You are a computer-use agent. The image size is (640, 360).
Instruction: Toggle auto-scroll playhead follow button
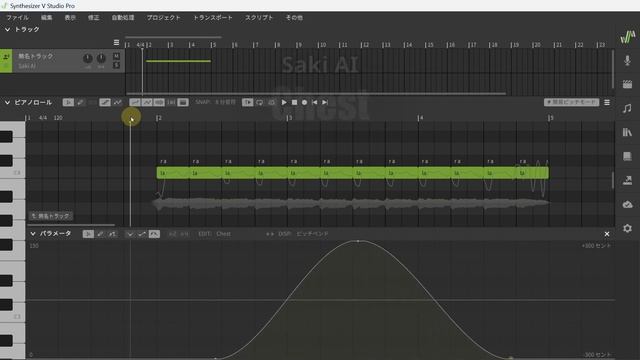coord(247,102)
